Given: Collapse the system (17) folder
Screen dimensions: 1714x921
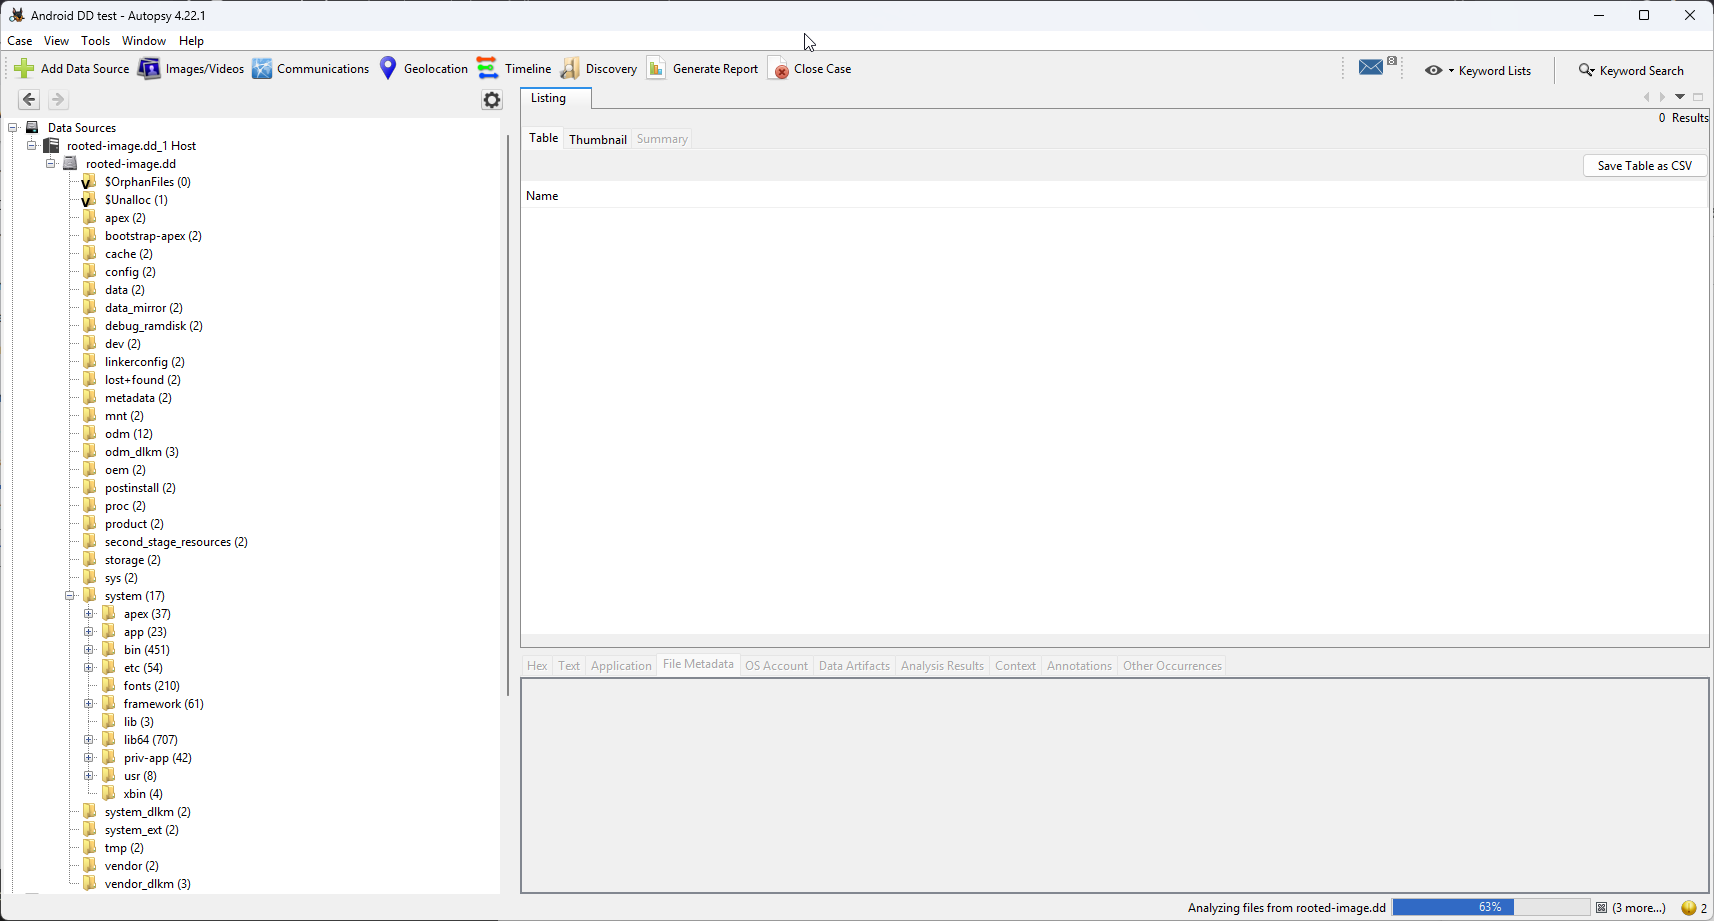Looking at the screenshot, I should (70, 596).
